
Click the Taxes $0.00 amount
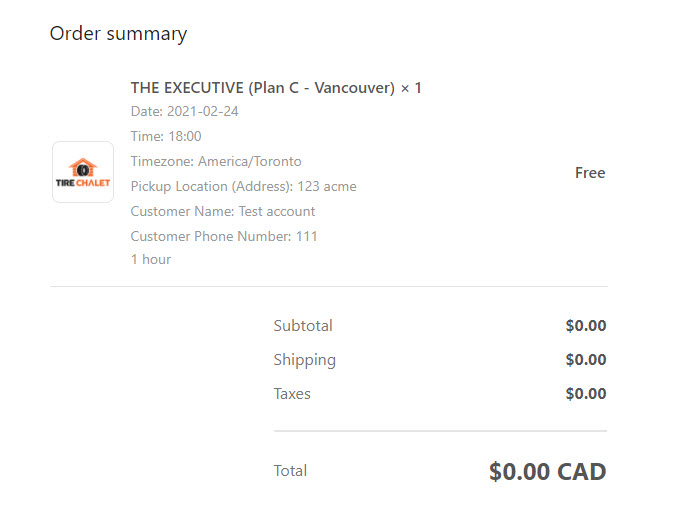click(x=586, y=393)
